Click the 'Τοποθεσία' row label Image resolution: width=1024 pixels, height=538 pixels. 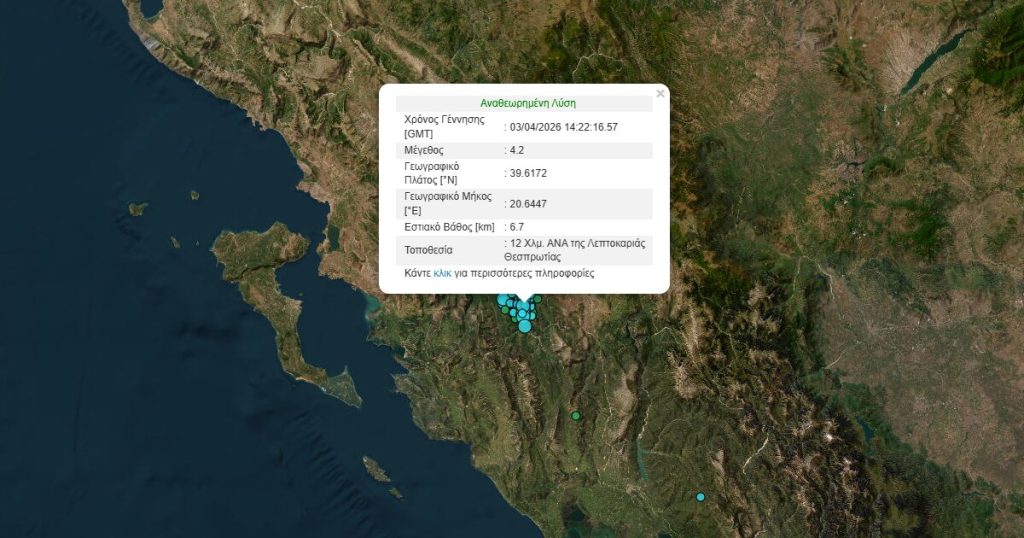(x=428, y=250)
